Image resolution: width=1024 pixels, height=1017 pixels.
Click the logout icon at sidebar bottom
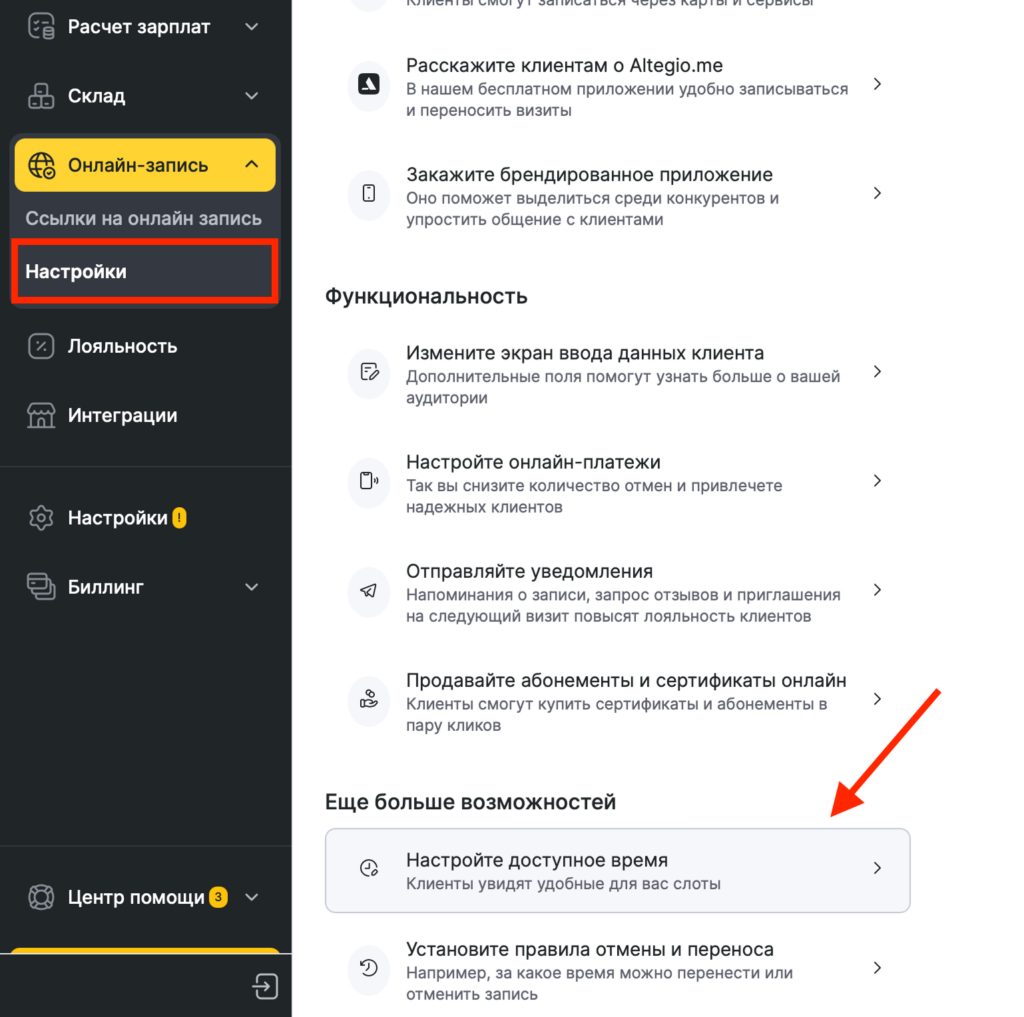[265, 986]
